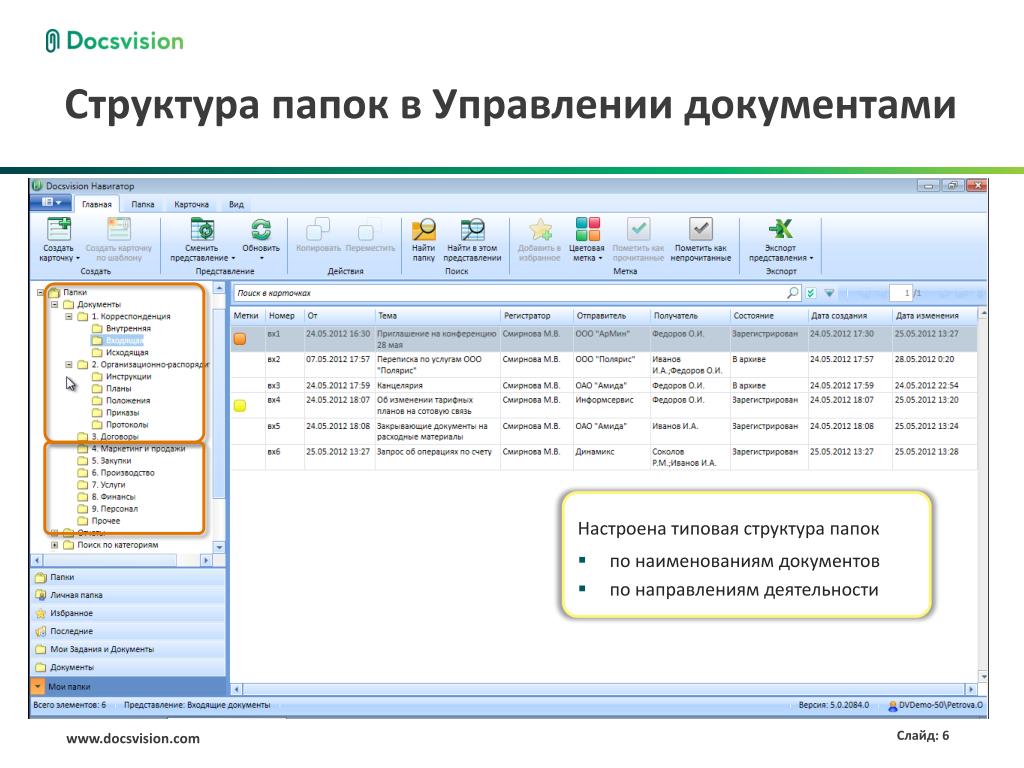Sort by the Тема column header

click(438, 315)
